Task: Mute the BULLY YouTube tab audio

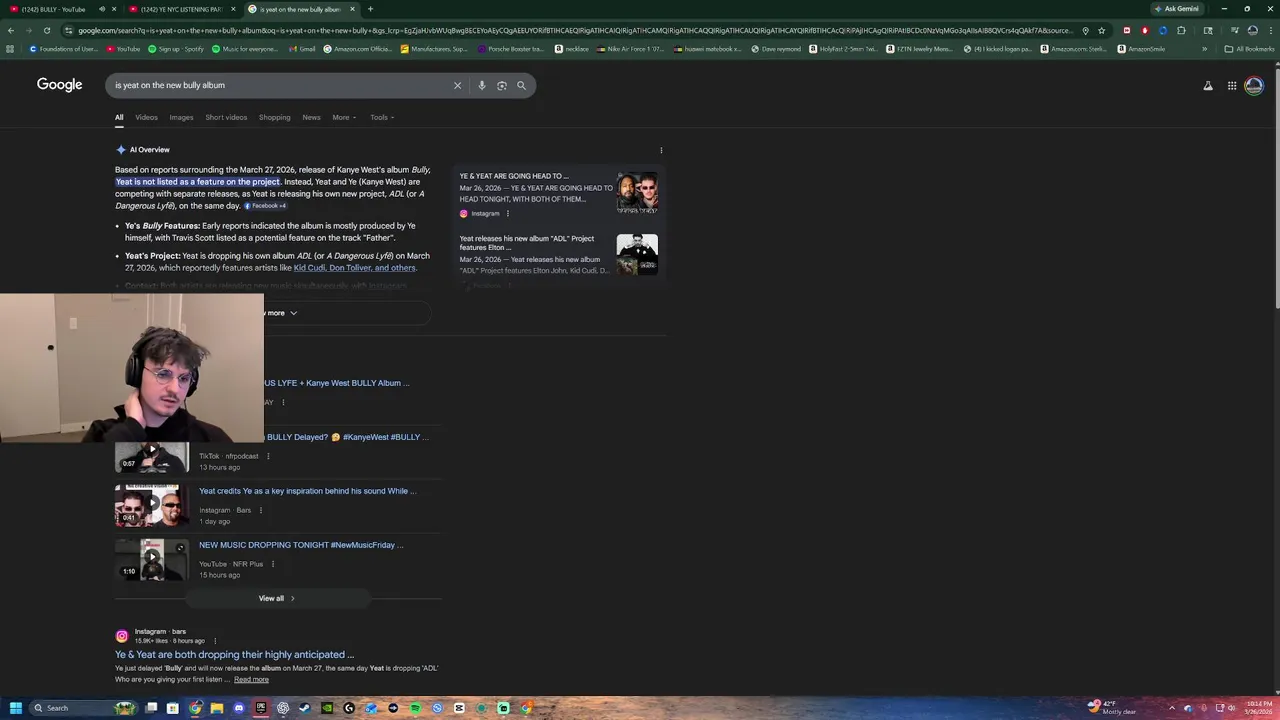Action: [x=101, y=9]
